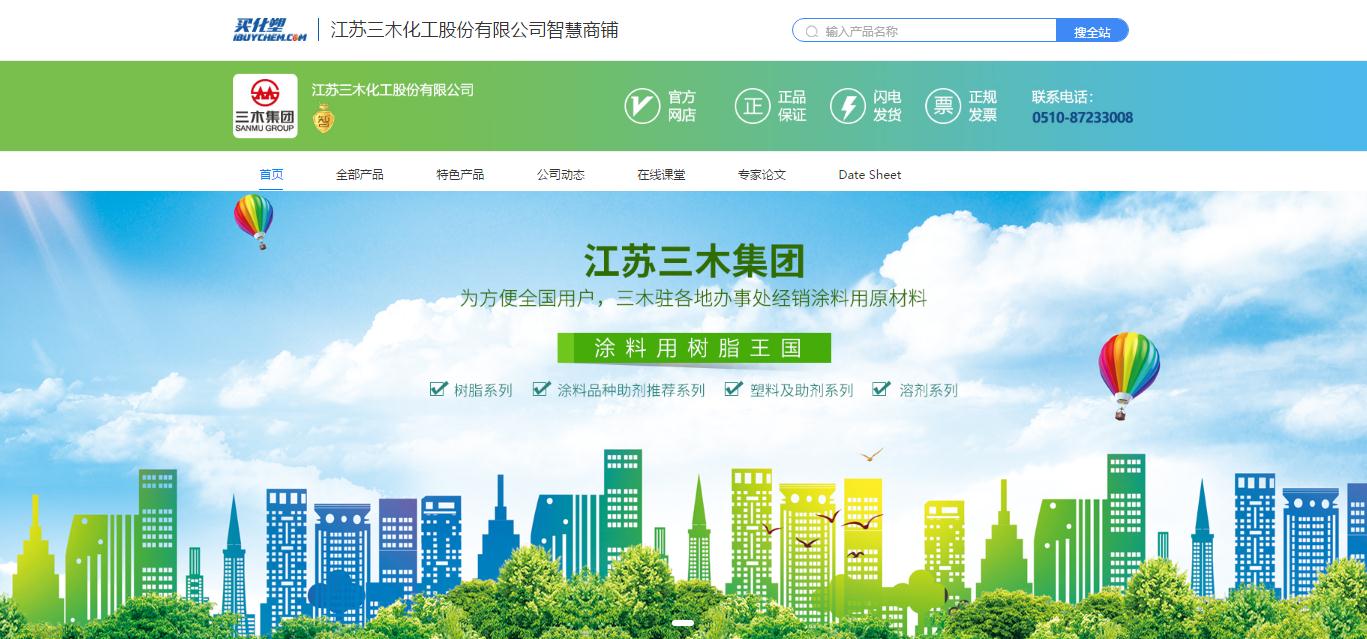
Task: Click the 正规发票 invoice icon
Action: pos(943,106)
